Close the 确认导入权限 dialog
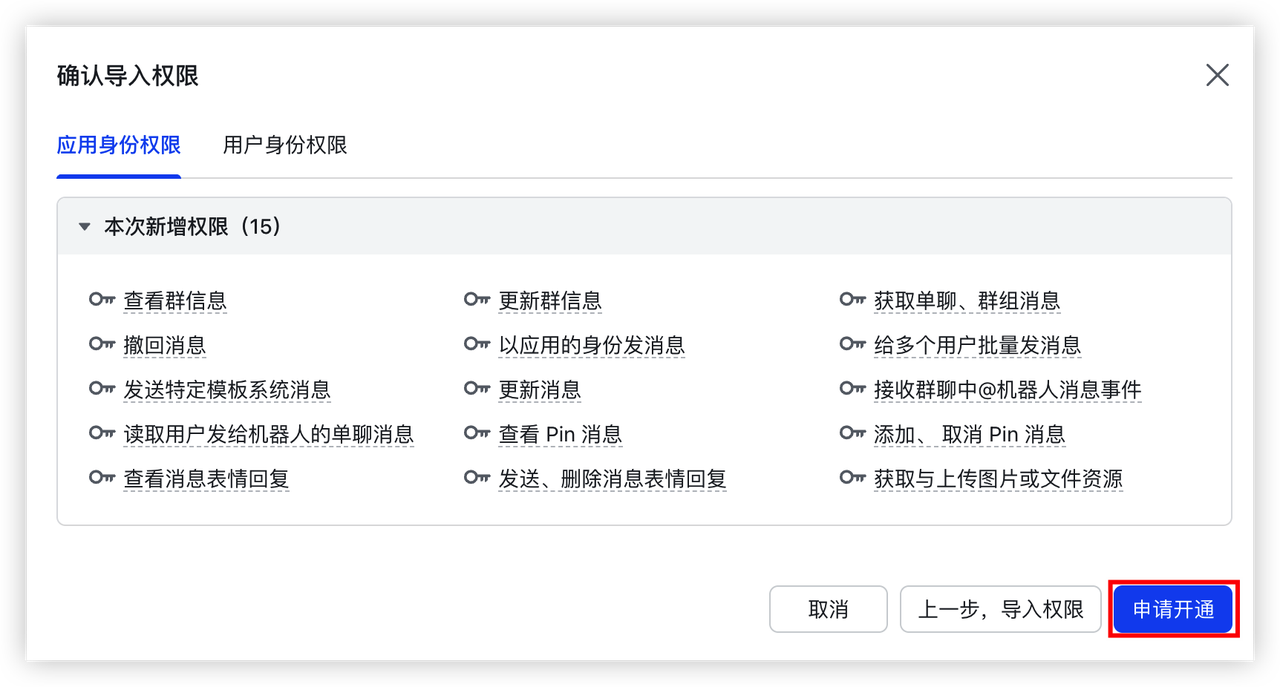 click(x=1217, y=75)
